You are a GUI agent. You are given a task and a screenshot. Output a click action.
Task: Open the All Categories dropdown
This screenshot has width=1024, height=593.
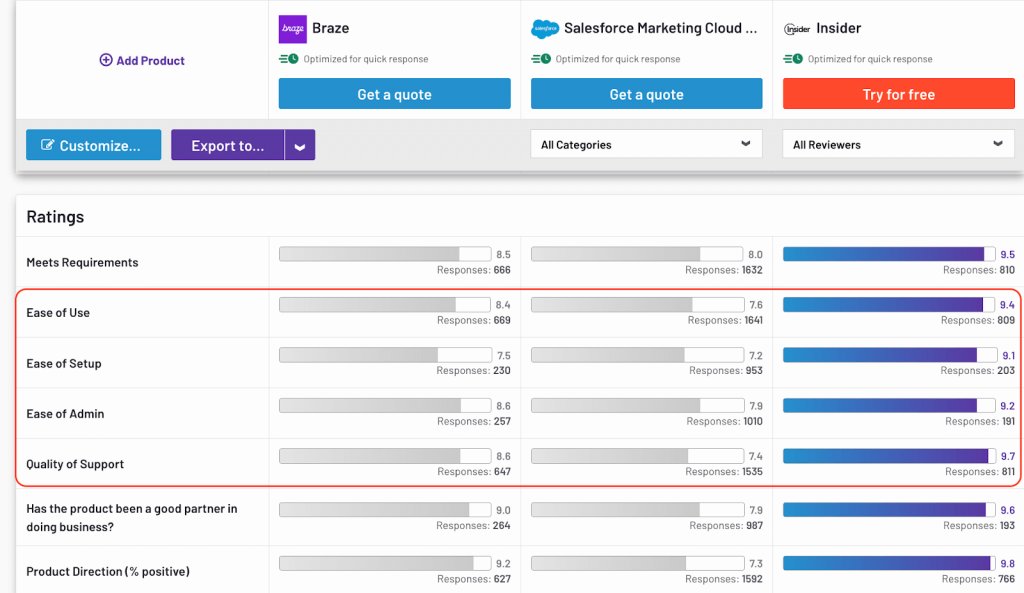(x=646, y=144)
